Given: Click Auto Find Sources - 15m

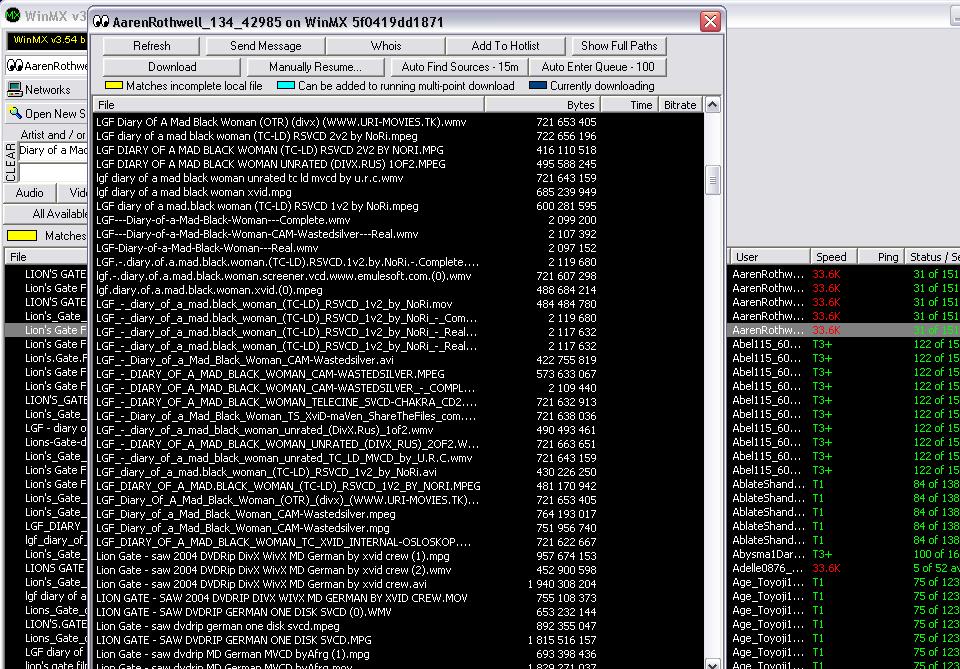Looking at the screenshot, I should [x=459, y=67].
